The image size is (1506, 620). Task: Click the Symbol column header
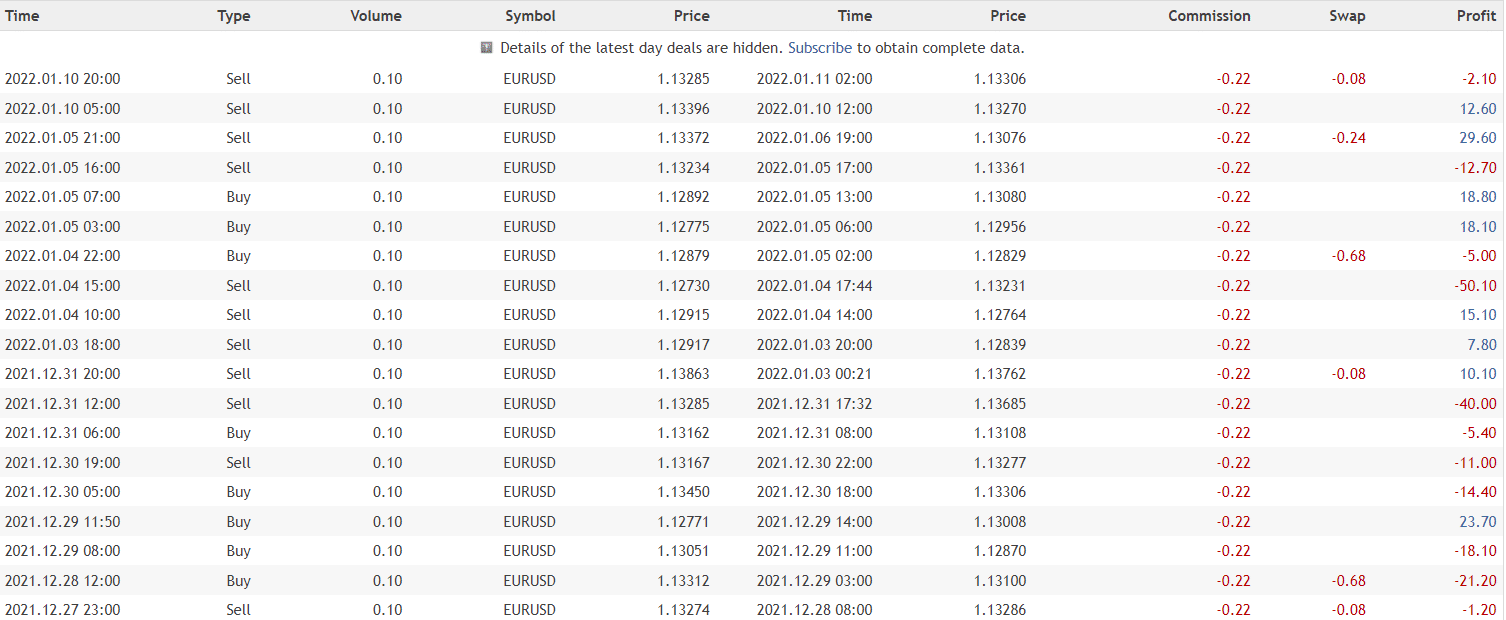530,16
